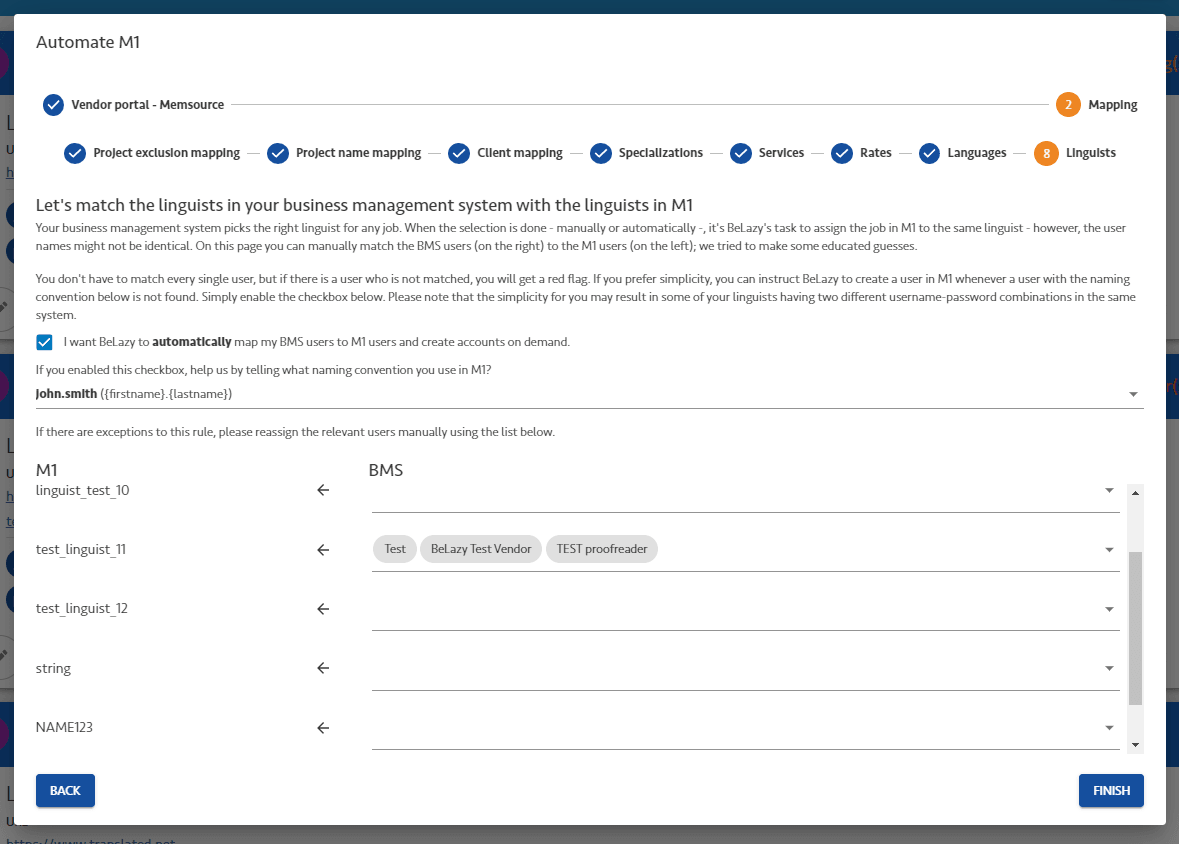Expand the BMS dropdown for test_linguist_11
Screen dimensions: 1179x844
point(1109,550)
